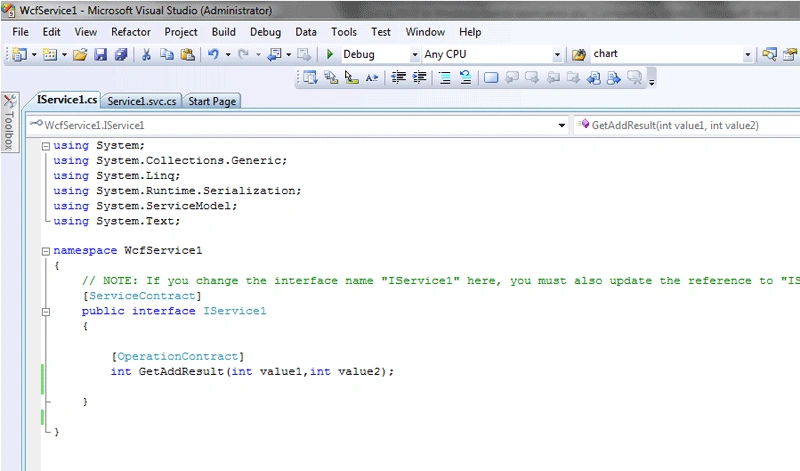The image size is (800, 471).
Task: Switch to the Start Page tab
Action: (212, 101)
